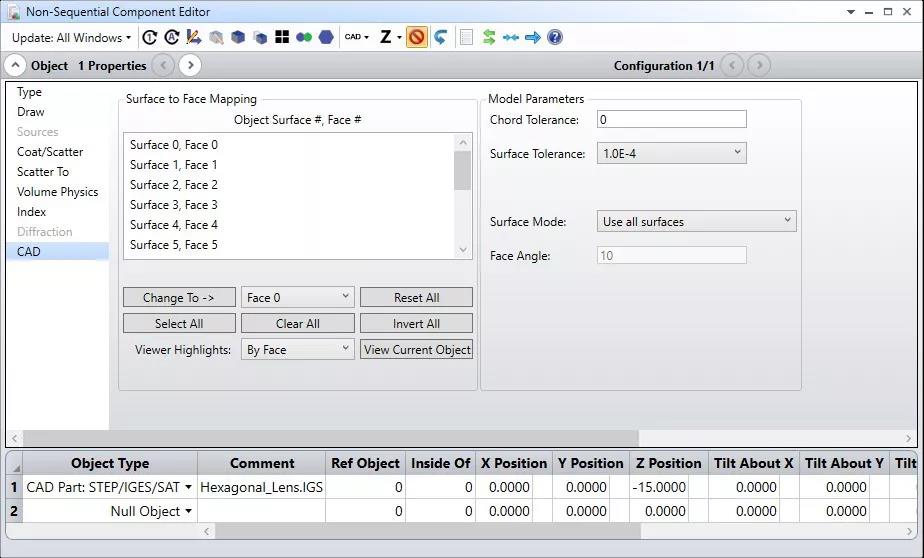Click the green and blue circles icon
This screenshot has height=558, width=924.
pos(304,38)
